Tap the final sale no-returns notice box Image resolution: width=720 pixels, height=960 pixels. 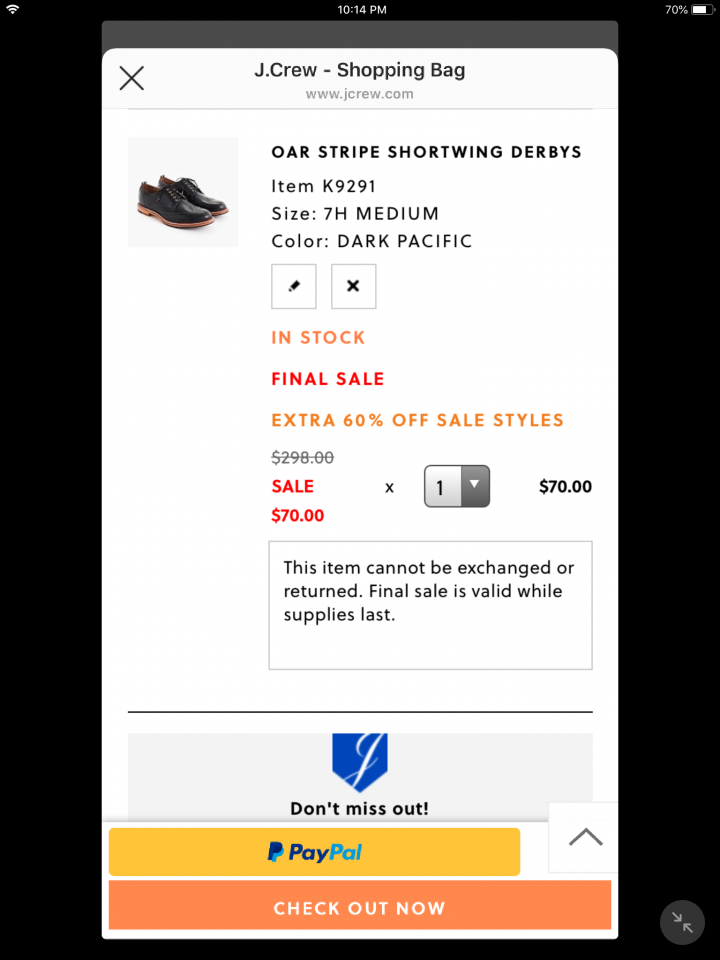pos(430,604)
